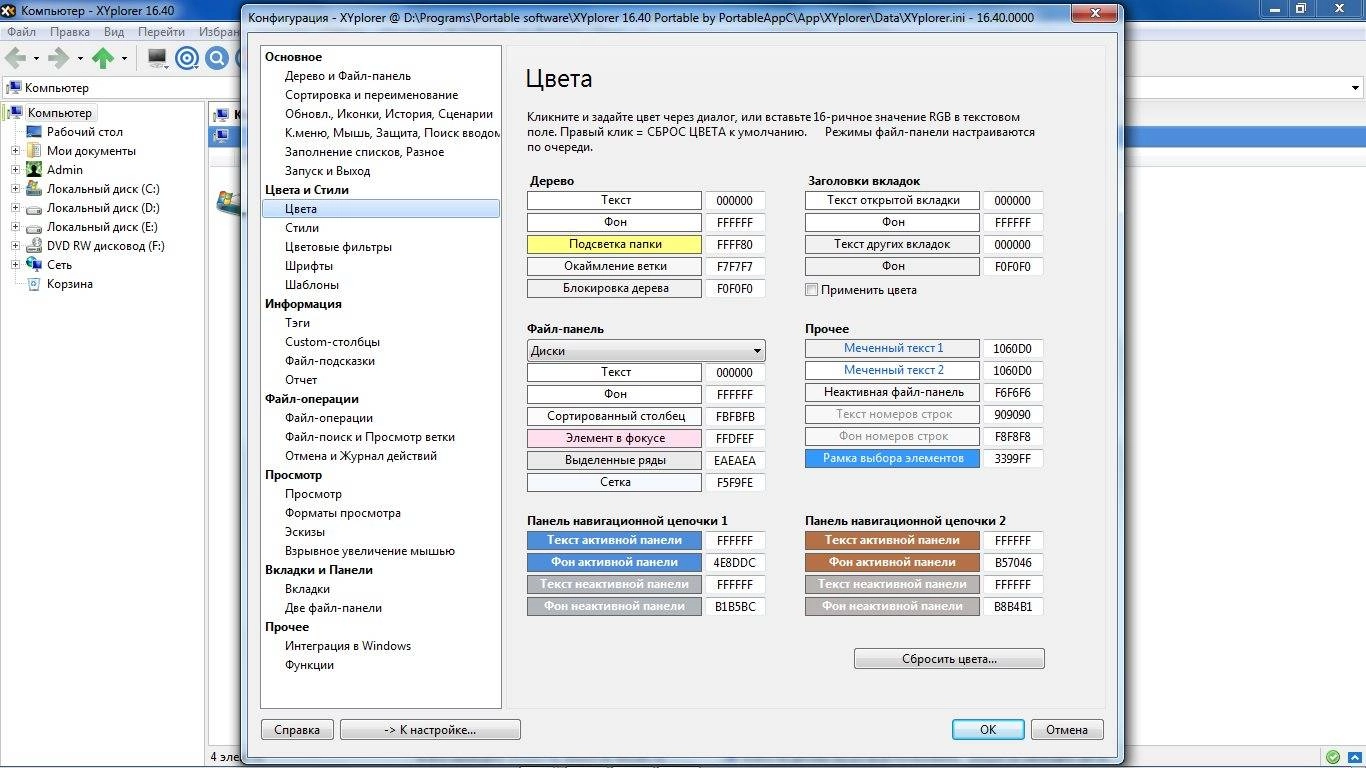
Task: Click the blue target hotlist toolbar icon
Action: (187, 58)
